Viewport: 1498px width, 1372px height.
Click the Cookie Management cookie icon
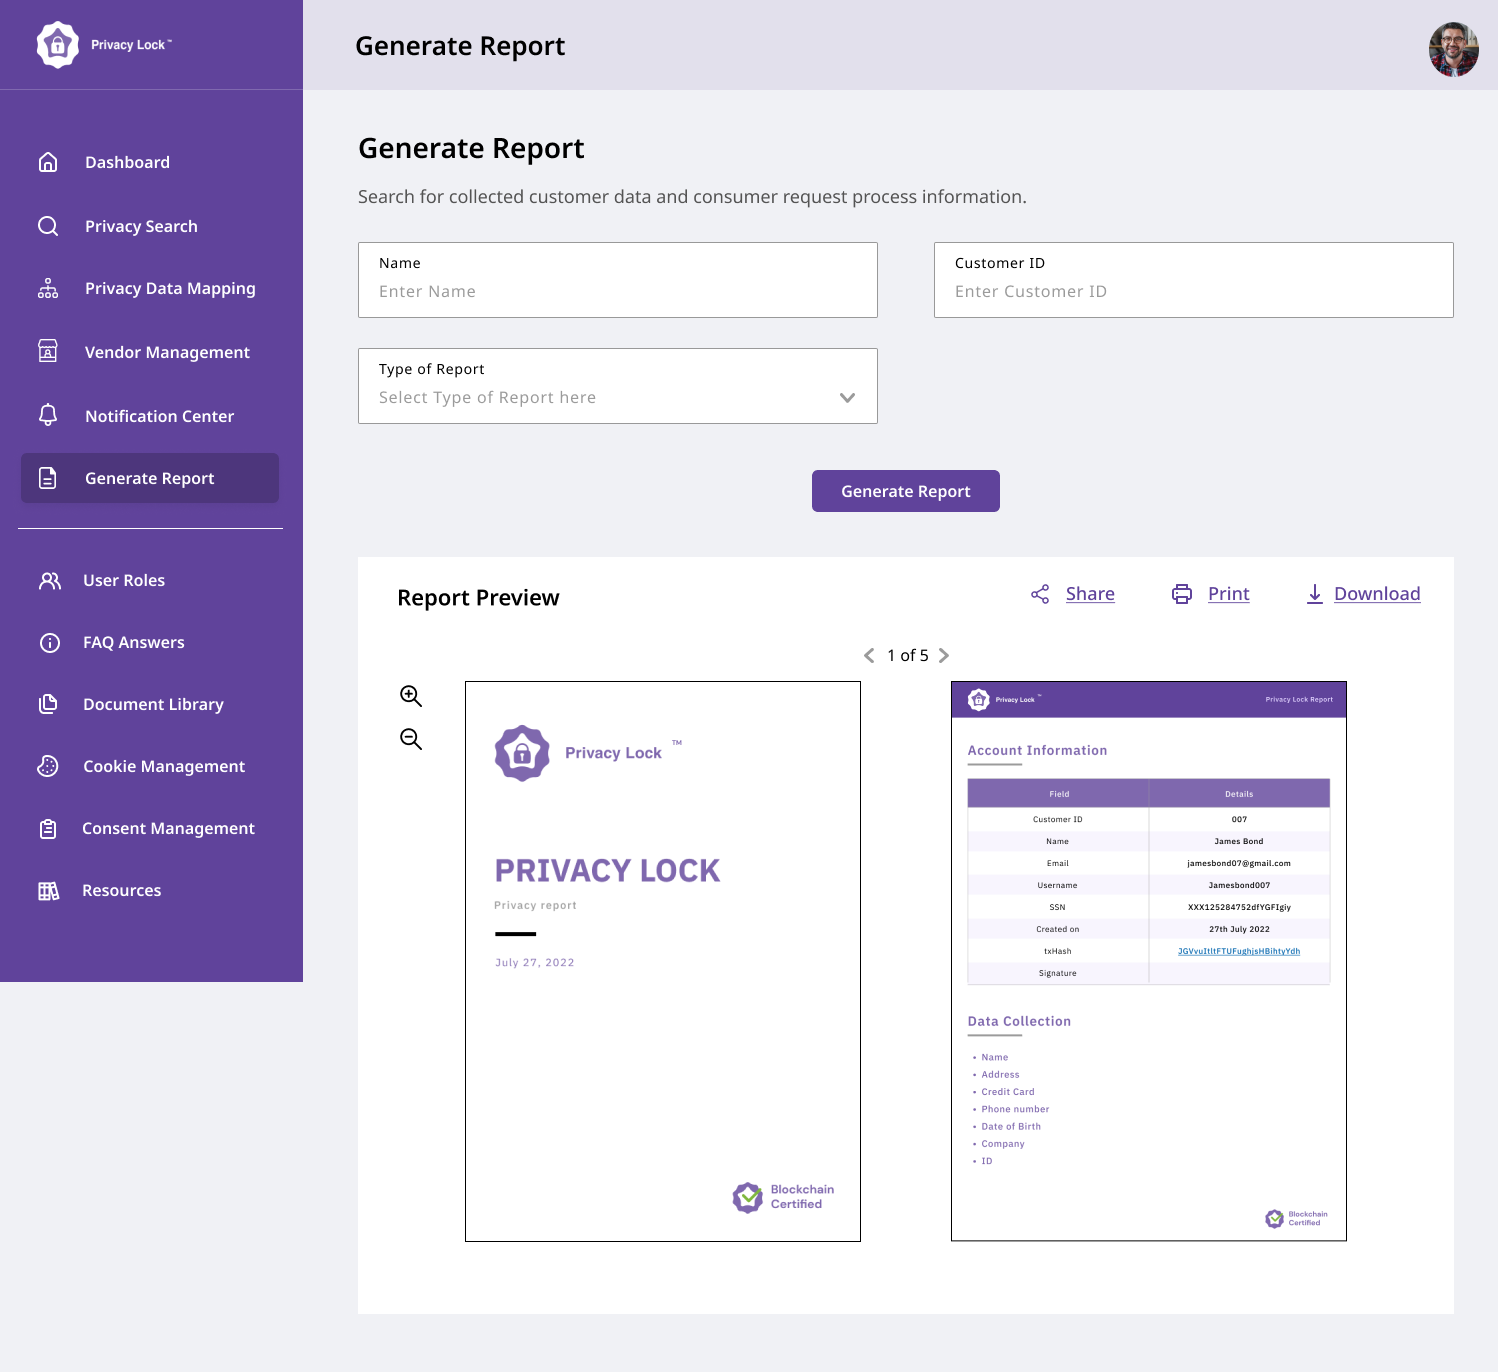click(x=48, y=765)
